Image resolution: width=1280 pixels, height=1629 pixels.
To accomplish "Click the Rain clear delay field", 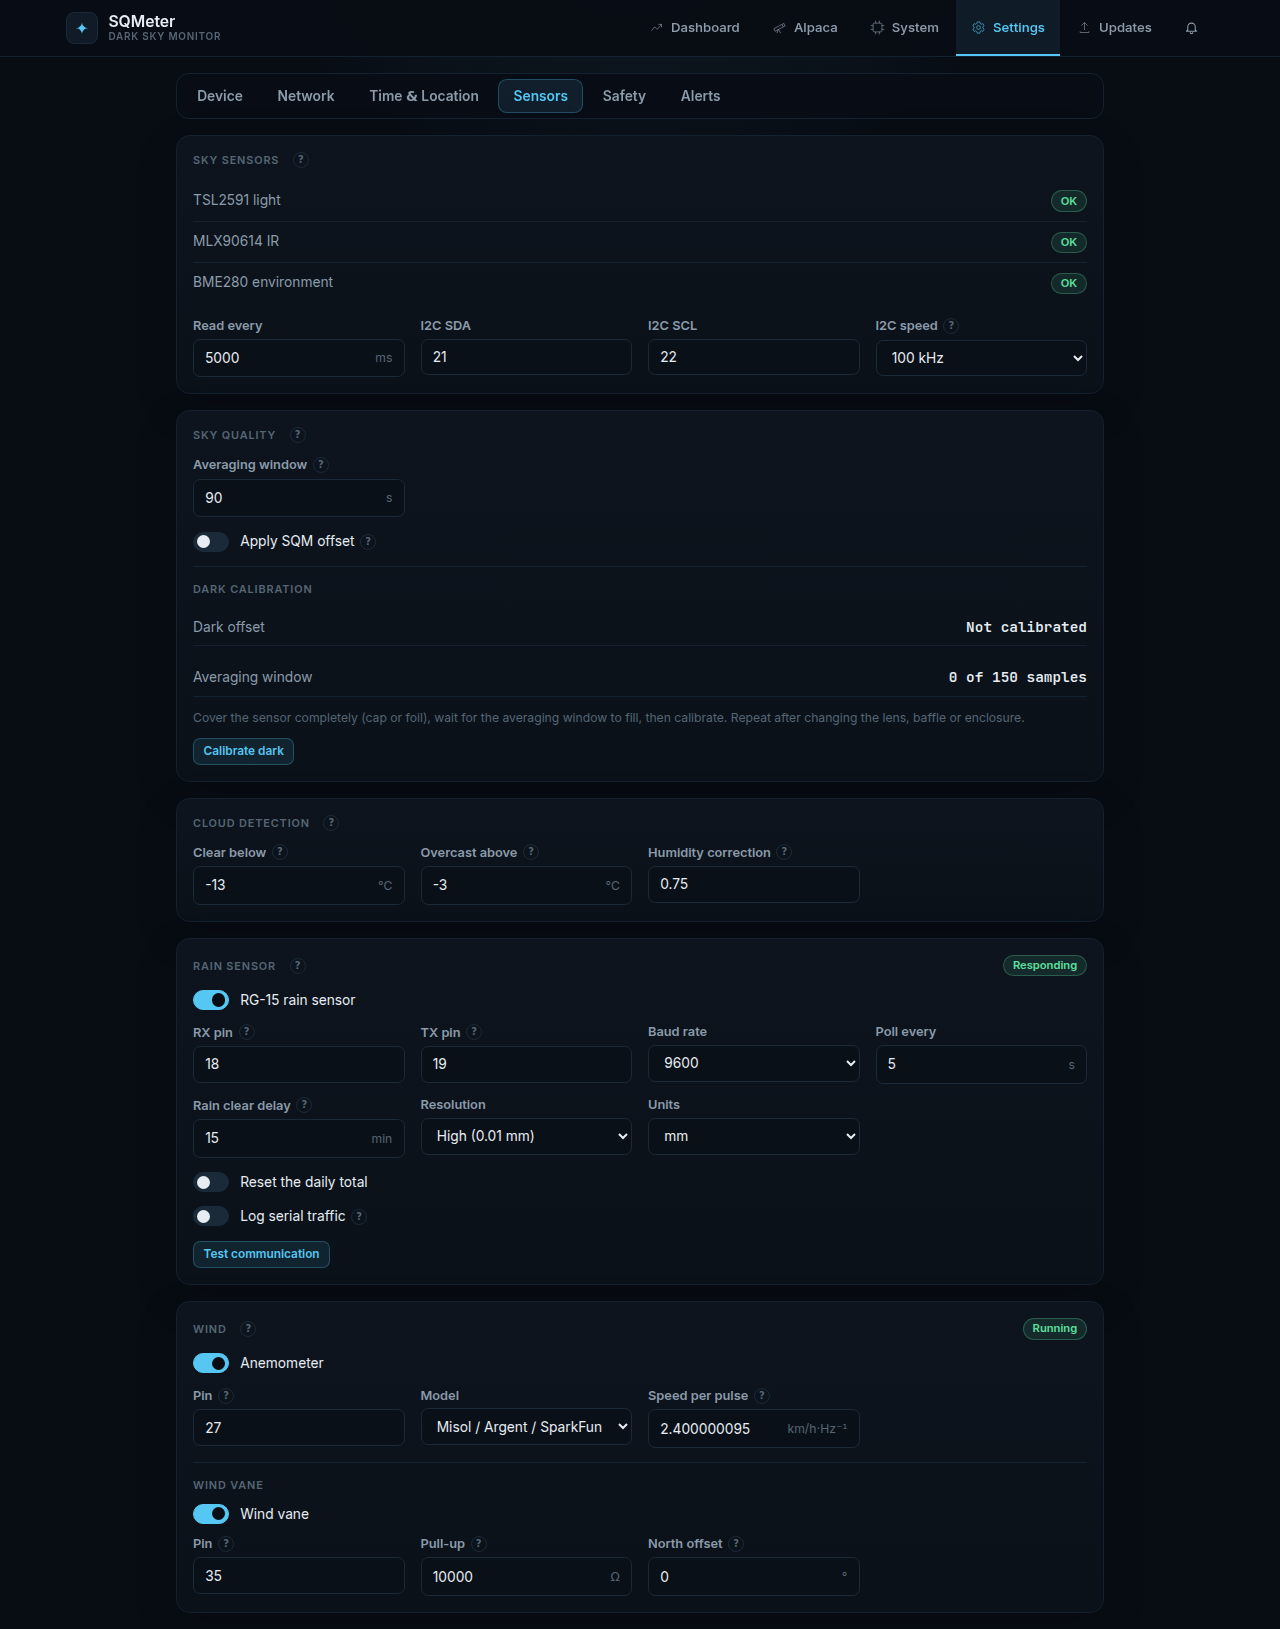I will [x=299, y=1138].
